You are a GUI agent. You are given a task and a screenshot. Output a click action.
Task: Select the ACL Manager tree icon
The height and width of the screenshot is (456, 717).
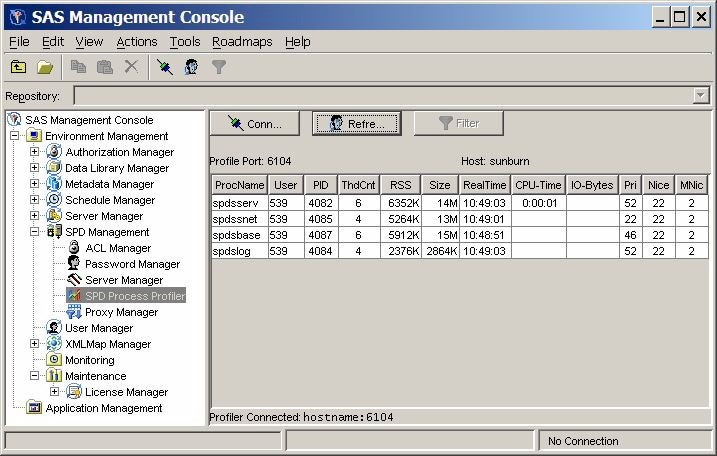coord(74,248)
